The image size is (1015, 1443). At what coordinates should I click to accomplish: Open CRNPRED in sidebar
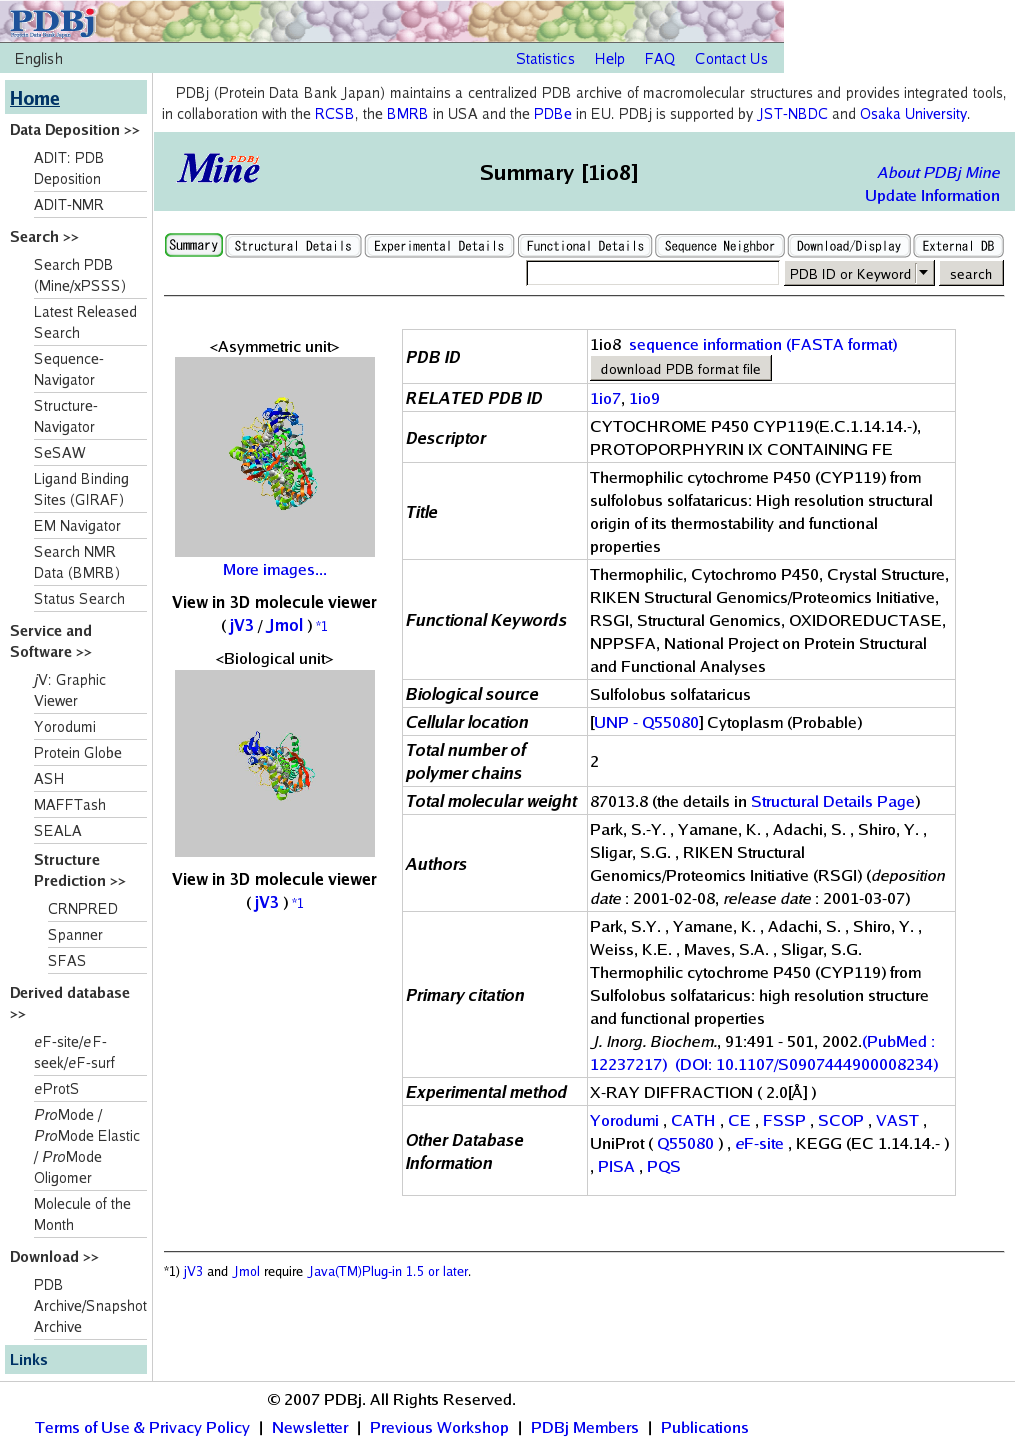point(83,909)
